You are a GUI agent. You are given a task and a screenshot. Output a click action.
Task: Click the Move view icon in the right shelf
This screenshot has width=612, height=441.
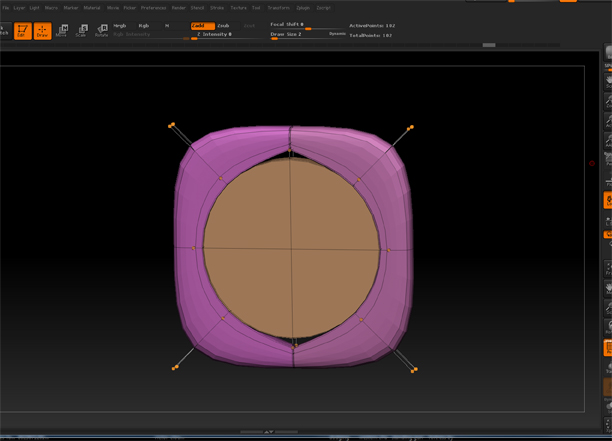click(608, 288)
